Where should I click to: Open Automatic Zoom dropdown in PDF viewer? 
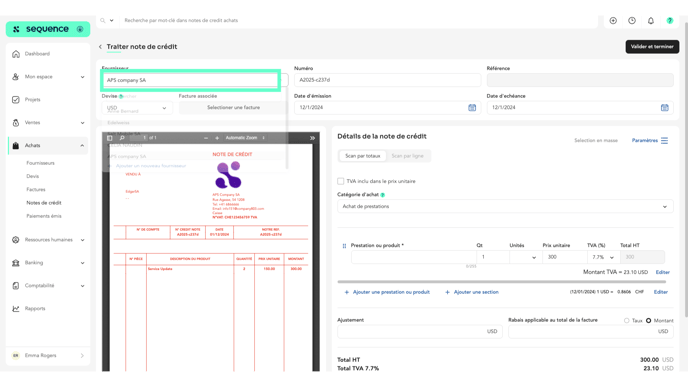click(x=245, y=138)
